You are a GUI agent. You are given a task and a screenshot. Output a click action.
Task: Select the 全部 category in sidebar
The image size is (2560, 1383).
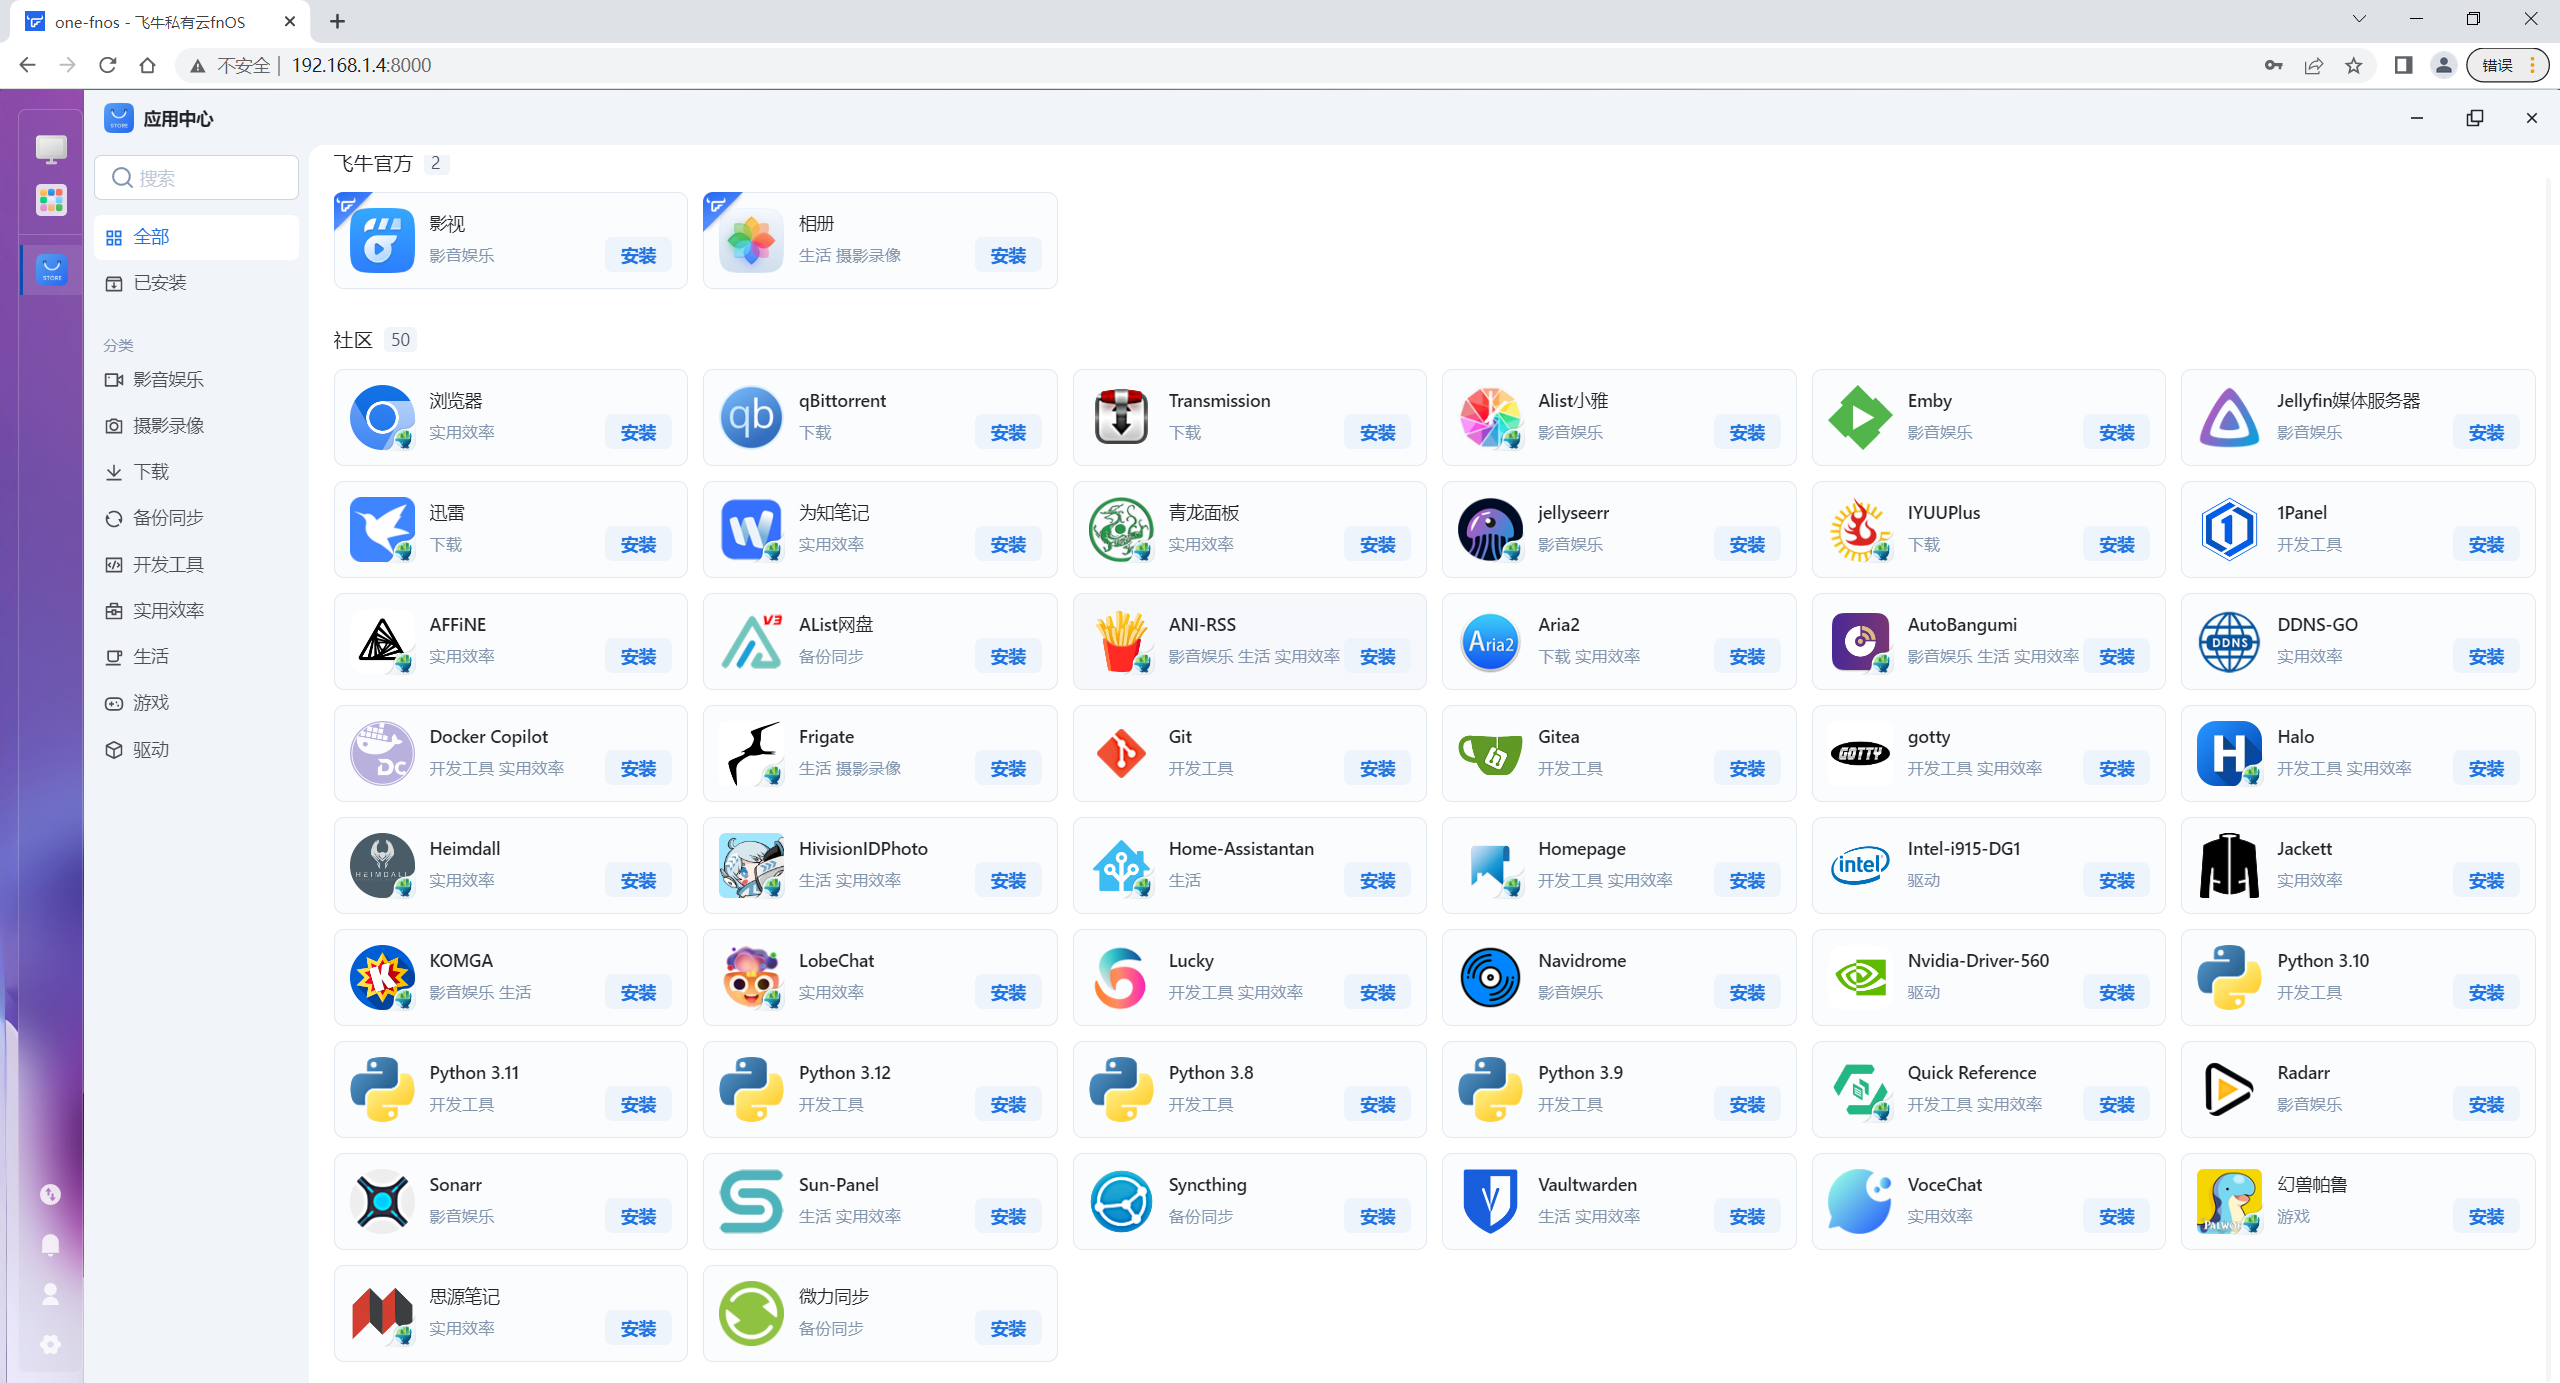tap(196, 237)
